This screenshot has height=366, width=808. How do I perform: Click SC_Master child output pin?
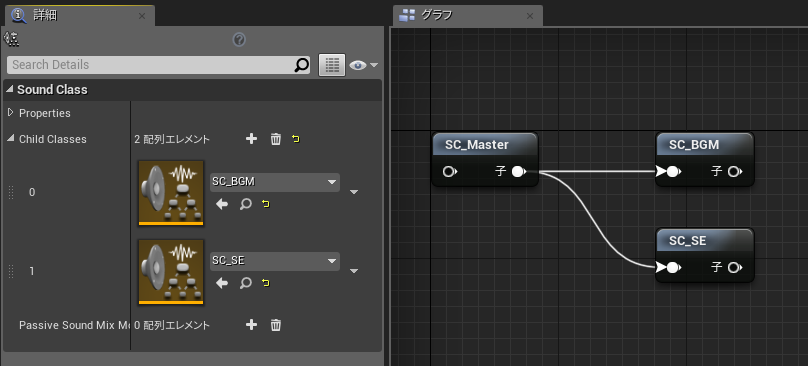pyautogui.click(x=519, y=172)
